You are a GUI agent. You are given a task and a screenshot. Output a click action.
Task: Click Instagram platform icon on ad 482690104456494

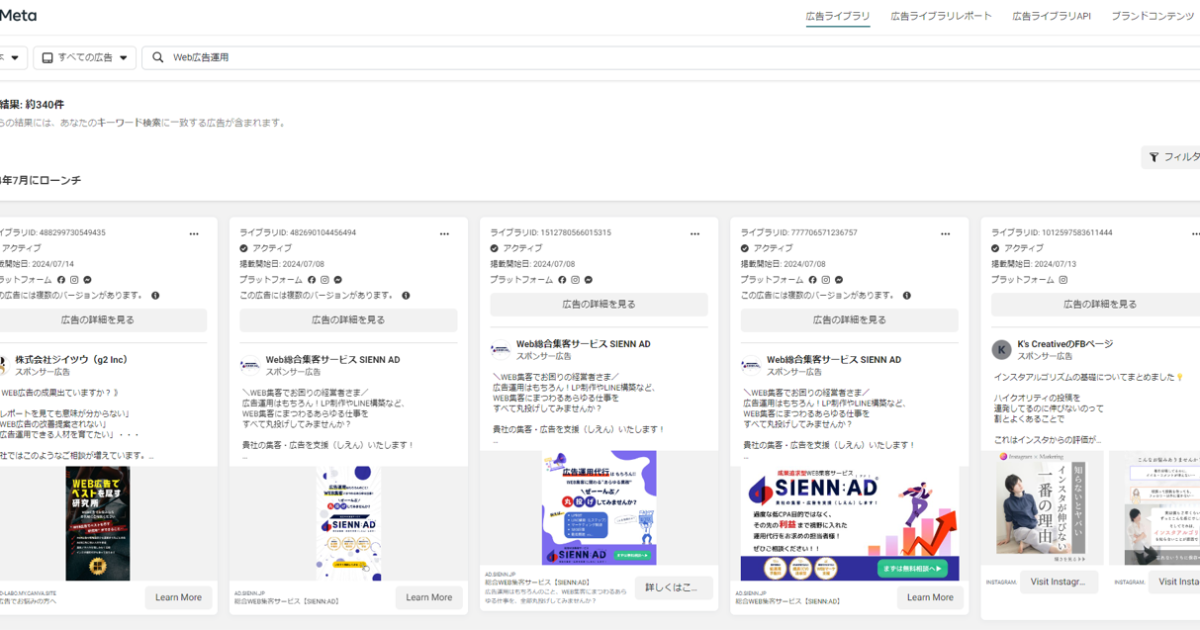click(x=325, y=280)
